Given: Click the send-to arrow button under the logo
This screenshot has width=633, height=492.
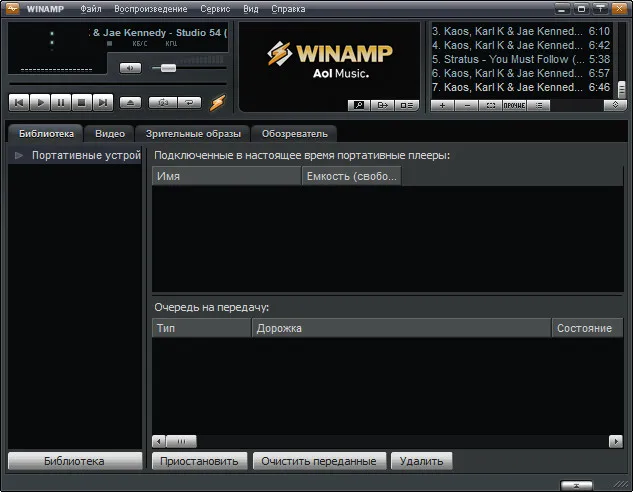Looking at the screenshot, I should coord(382,105).
